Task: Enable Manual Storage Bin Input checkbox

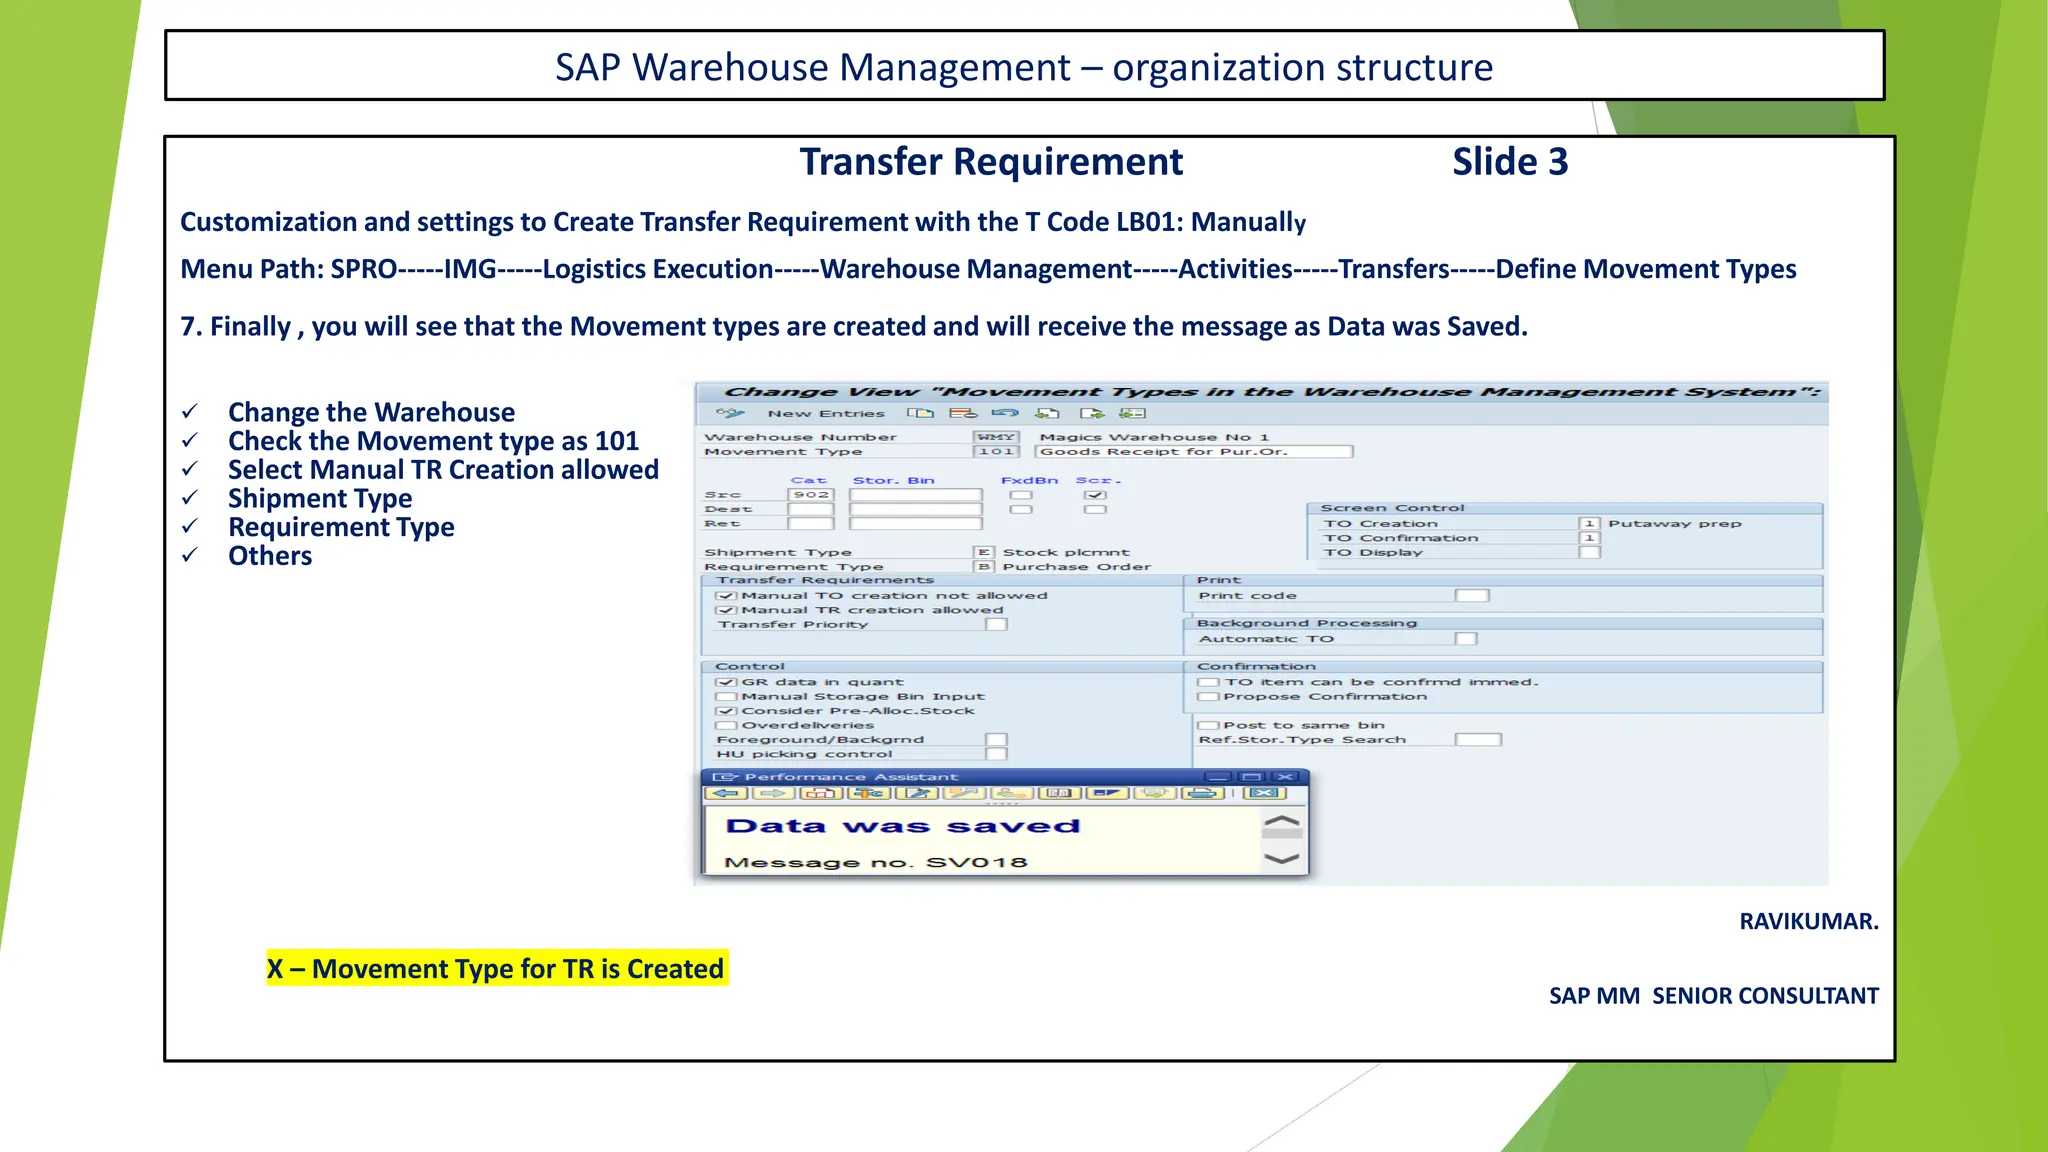Action: click(x=726, y=697)
